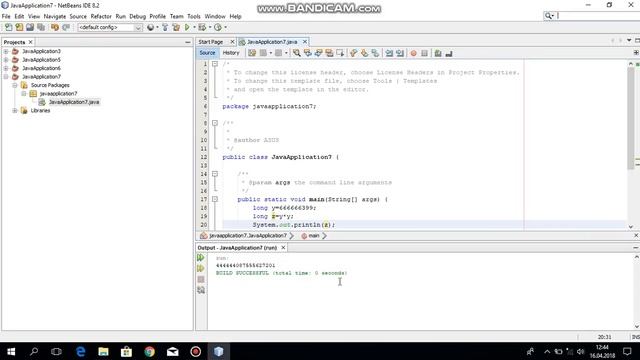Collapse the JavaApplication7 project node

[x=6, y=77]
